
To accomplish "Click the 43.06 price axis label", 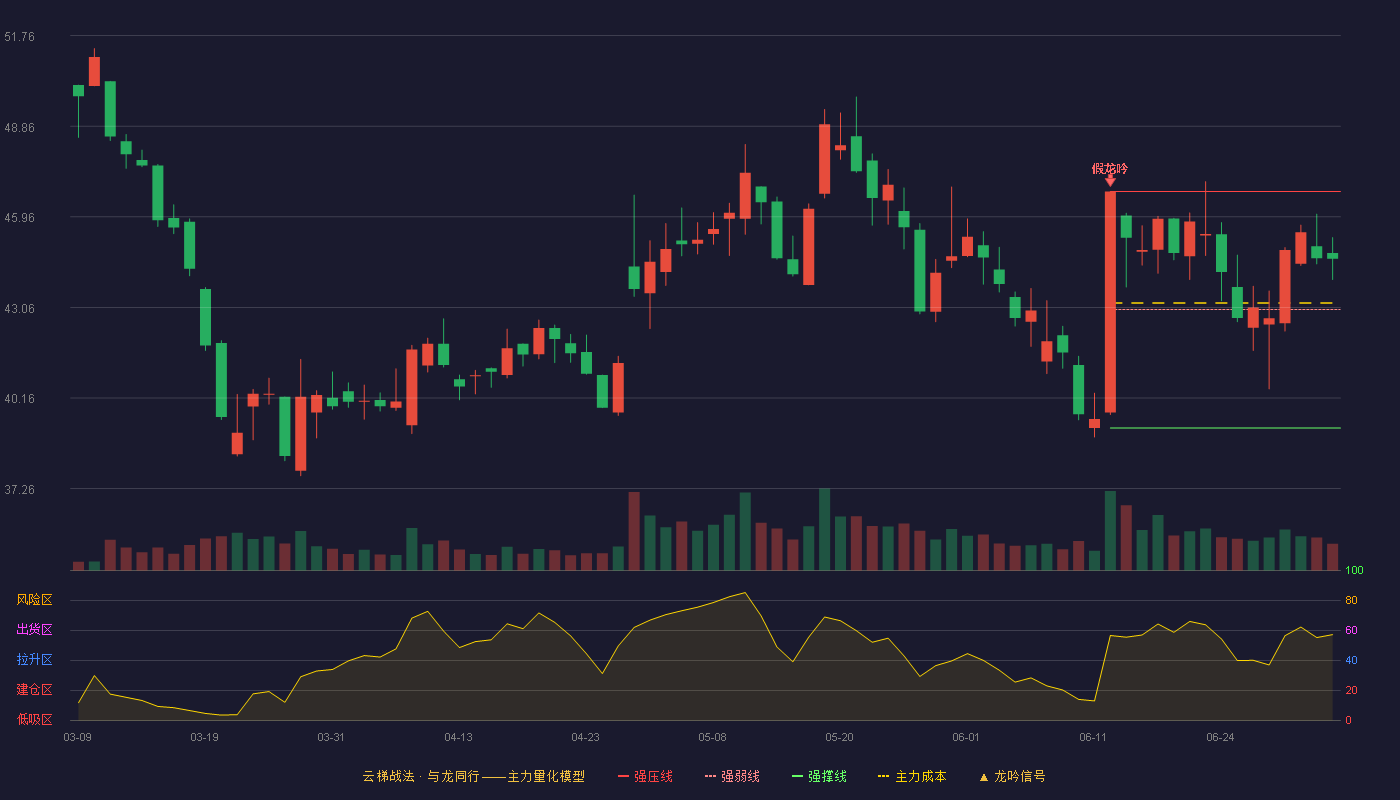I will coord(19,308).
